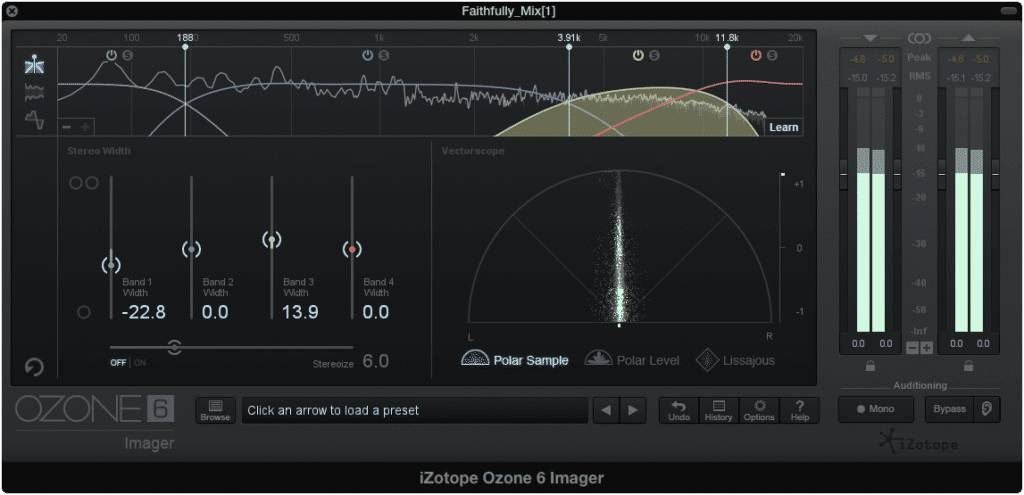The image size is (1024, 495).
Task: Click the input gain lock icon
Action: click(x=870, y=366)
